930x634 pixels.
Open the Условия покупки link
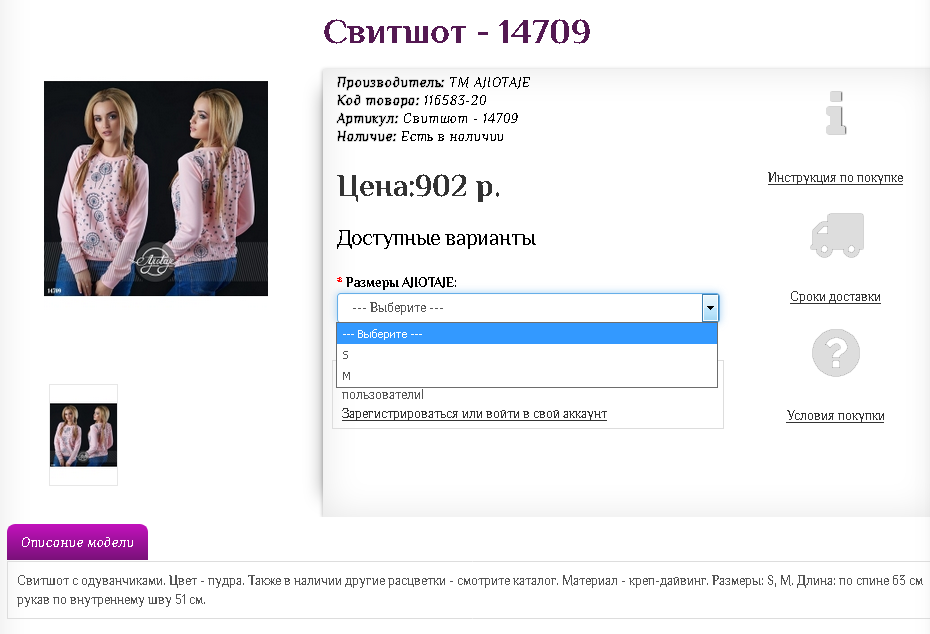point(835,416)
